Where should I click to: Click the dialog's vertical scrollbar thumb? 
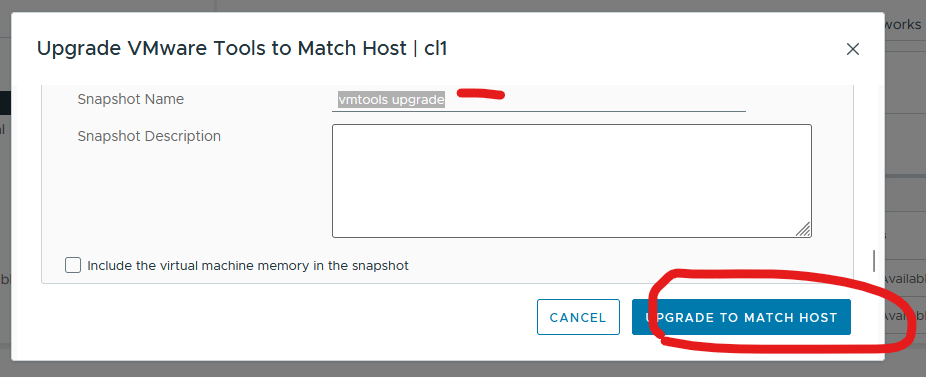coord(874,261)
